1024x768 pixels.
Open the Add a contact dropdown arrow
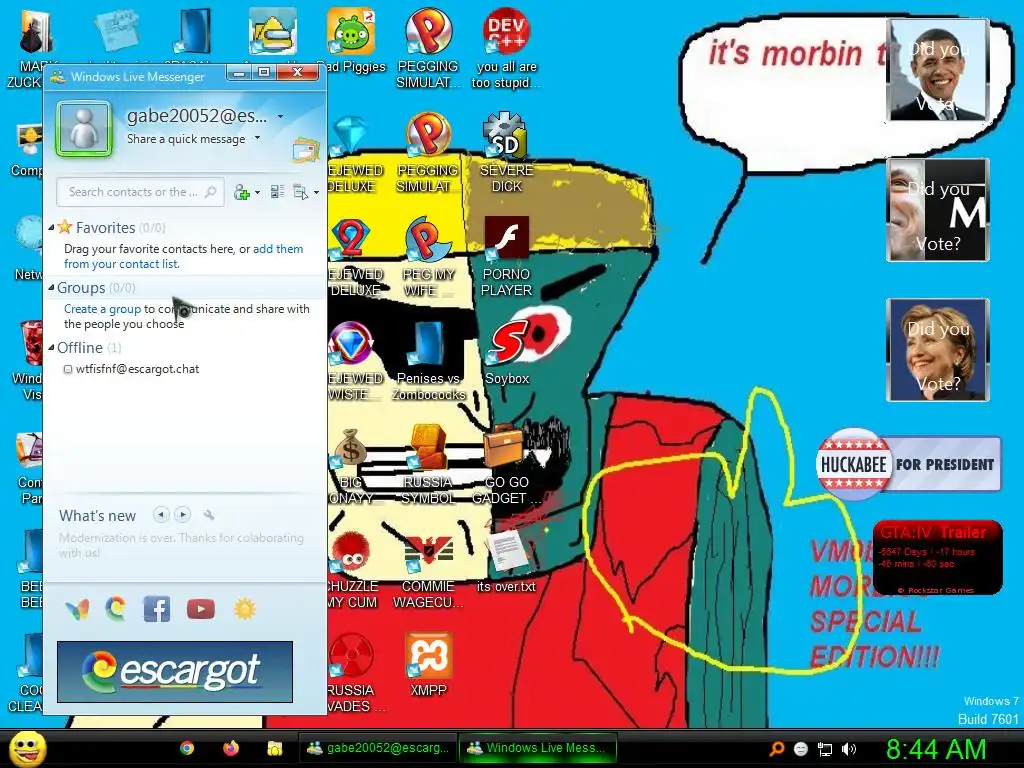tap(257, 192)
